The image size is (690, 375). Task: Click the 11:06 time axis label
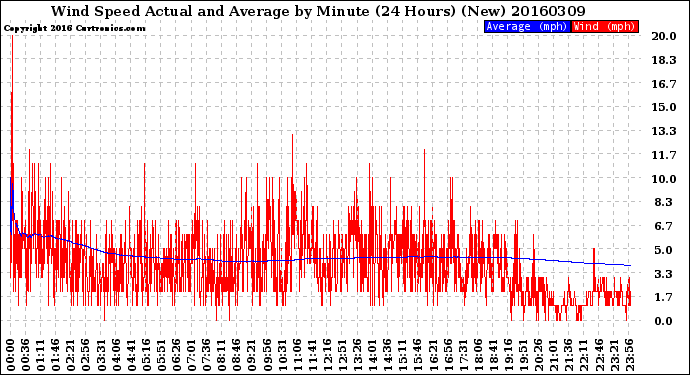pos(297,355)
